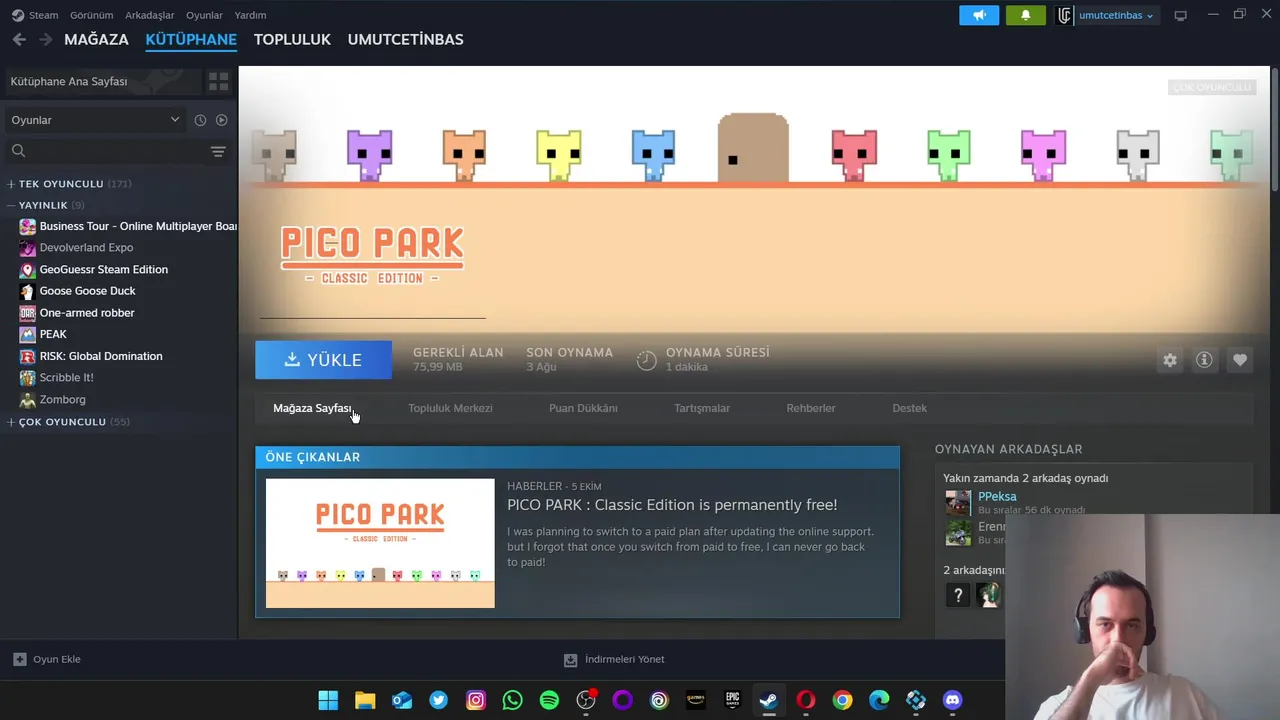The width and height of the screenshot is (1280, 720).
Task: Open the Big Picture mode monitor icon
Action: point(1180,15)
